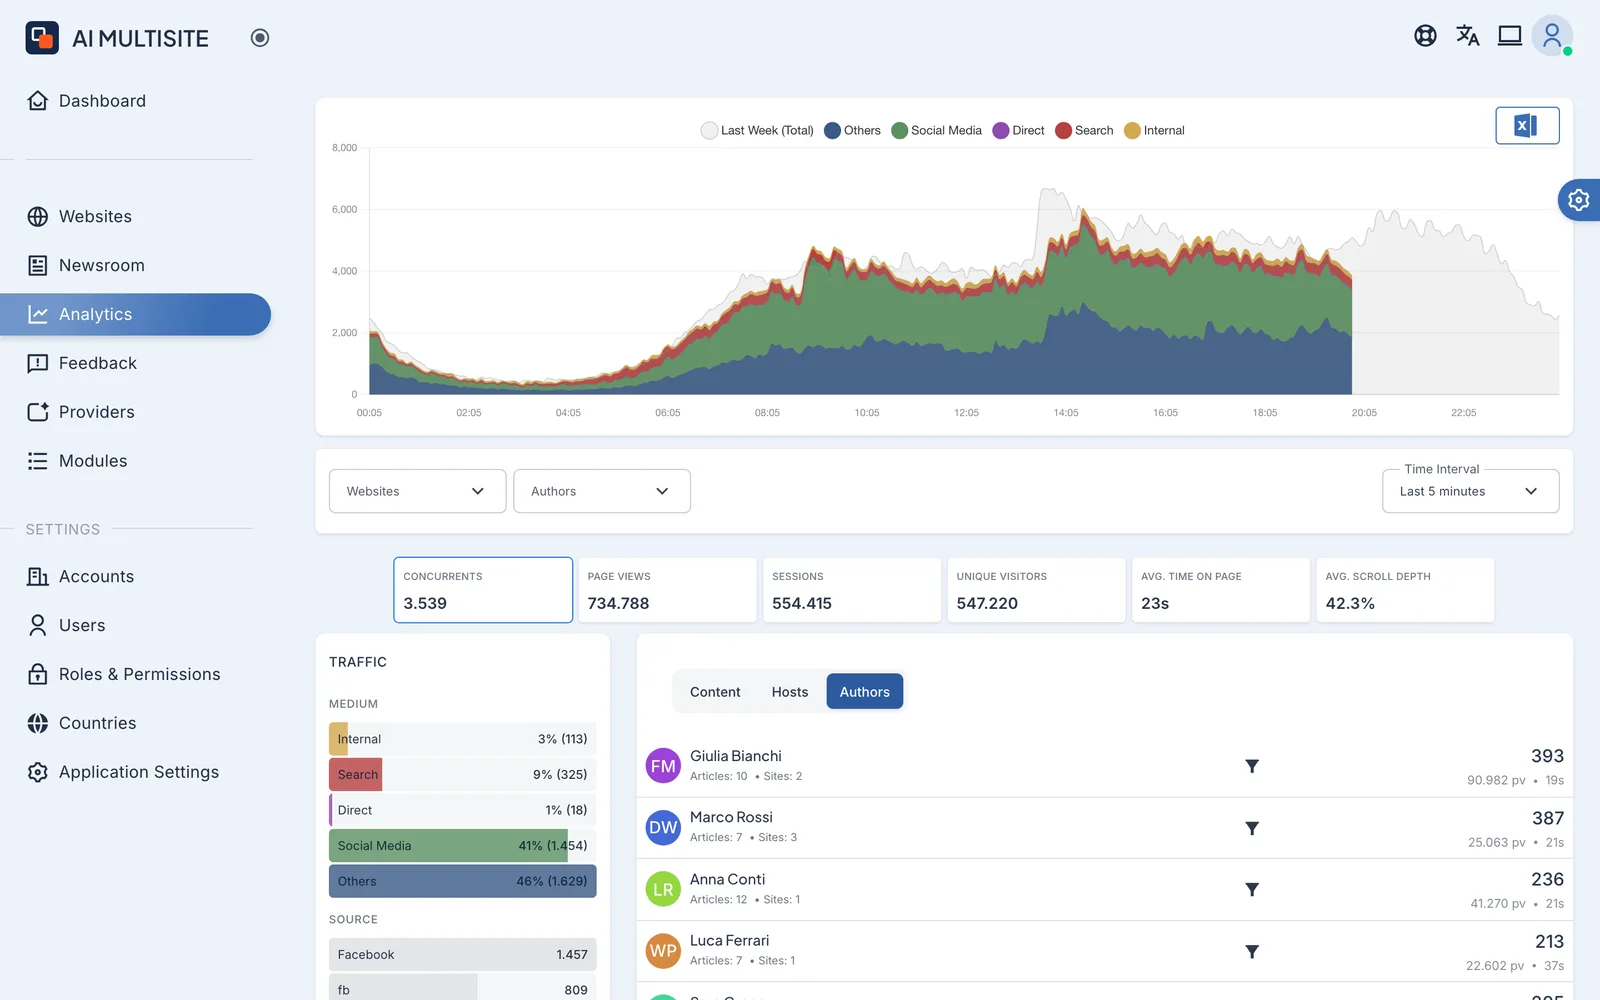This screenshot has width=1600, height=1000.
Task: Open author name Anna Conti
Action: [727, 880]
